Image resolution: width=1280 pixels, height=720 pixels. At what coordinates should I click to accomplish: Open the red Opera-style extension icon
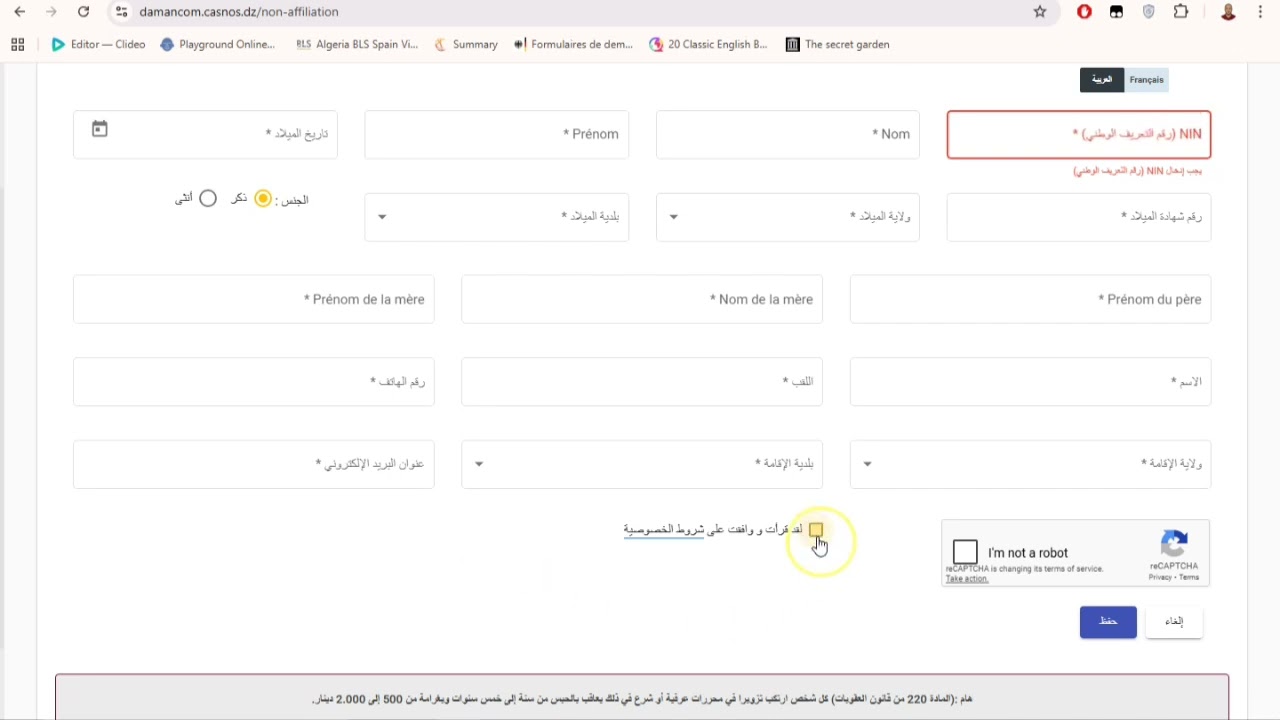[x=1084, y=12]
